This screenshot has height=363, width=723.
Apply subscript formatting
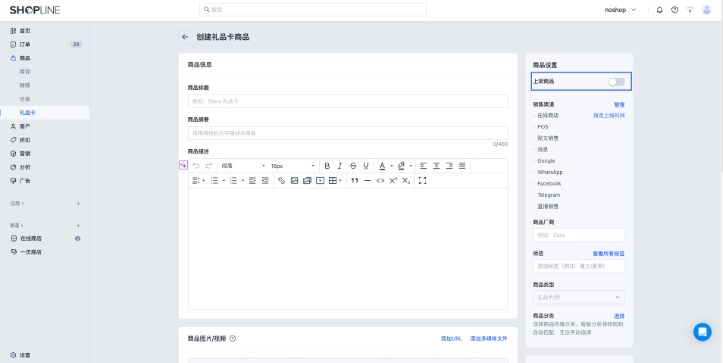click(406, 181)
